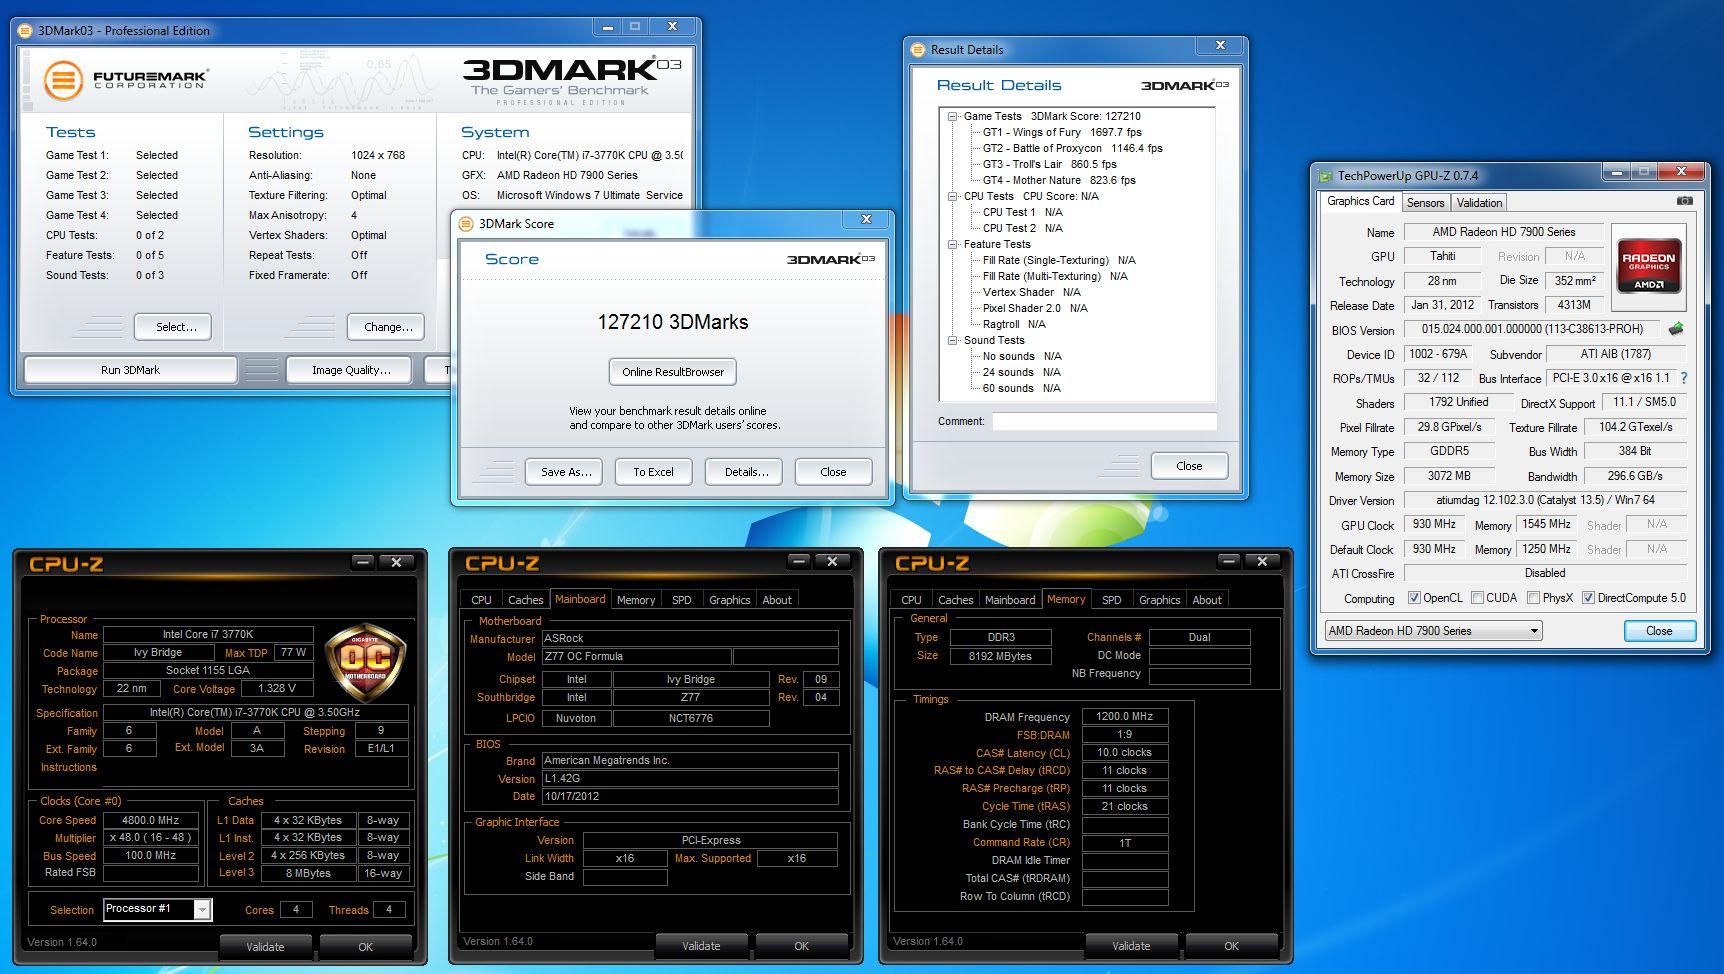The image size is (1724, 974).
Task: Click the Radeon Graphics logo in GPU-Z
Action: [1649, 265]
